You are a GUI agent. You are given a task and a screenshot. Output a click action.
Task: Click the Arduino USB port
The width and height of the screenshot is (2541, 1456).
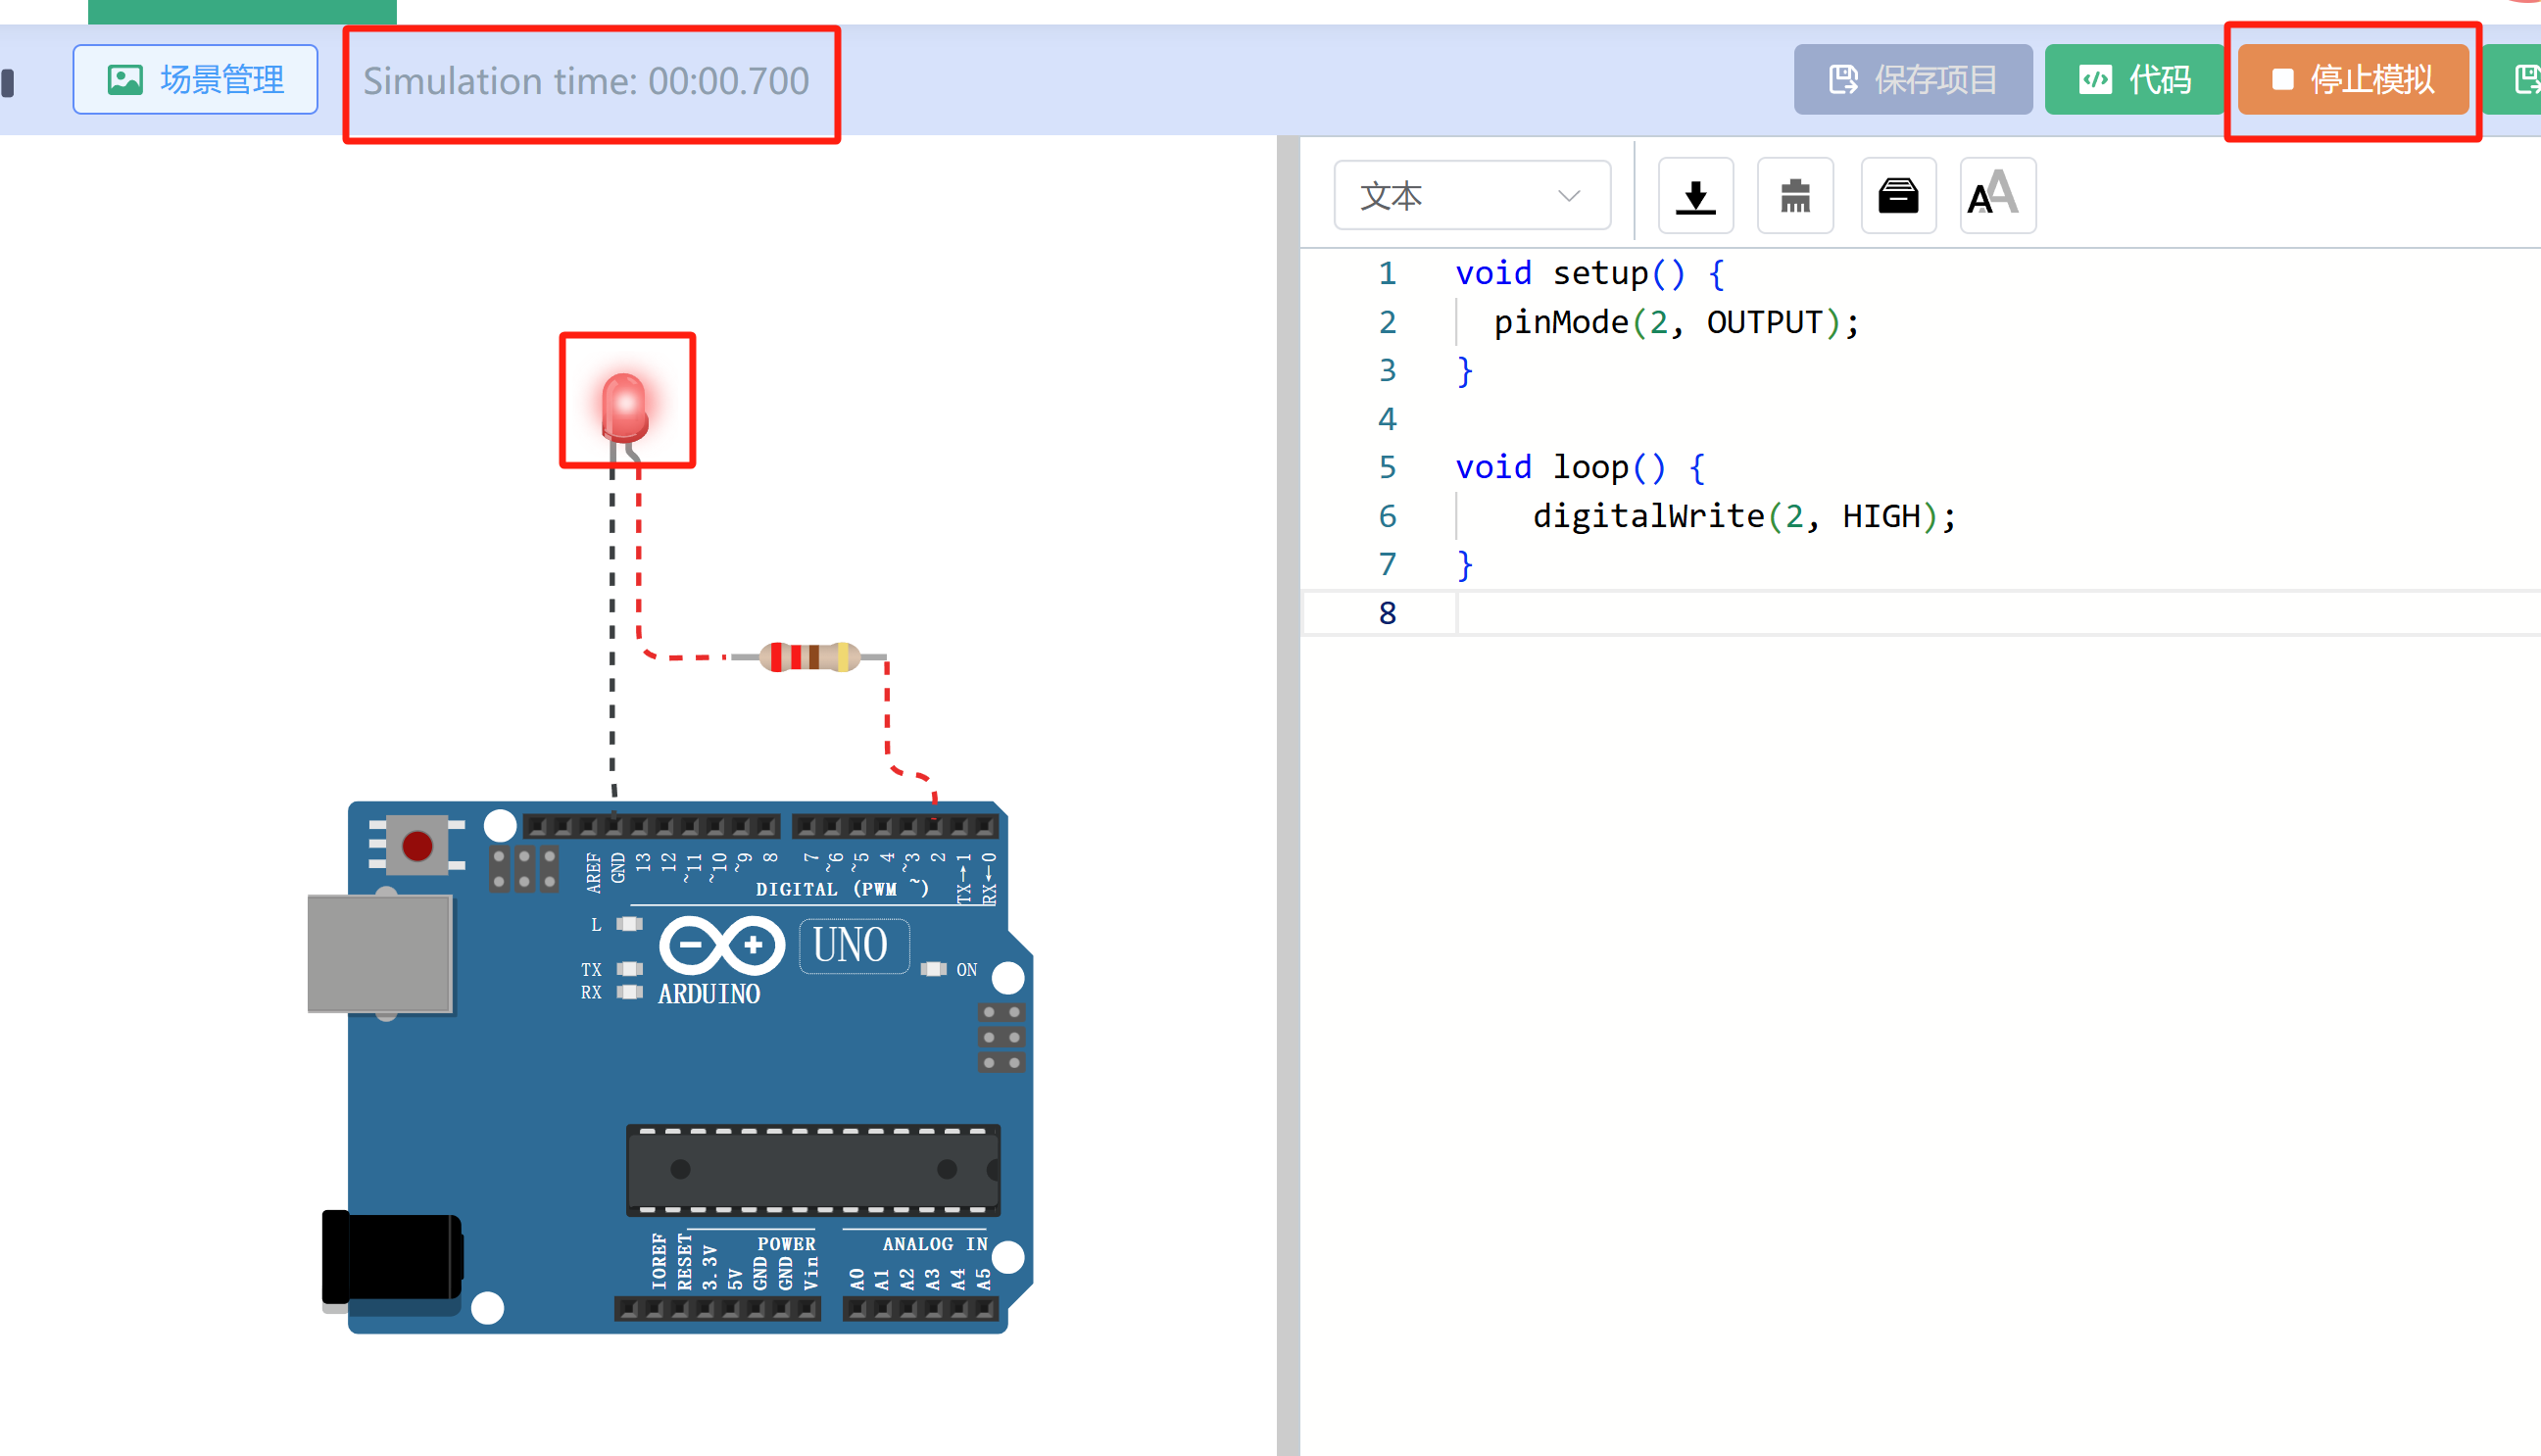(x=380, y=954)
